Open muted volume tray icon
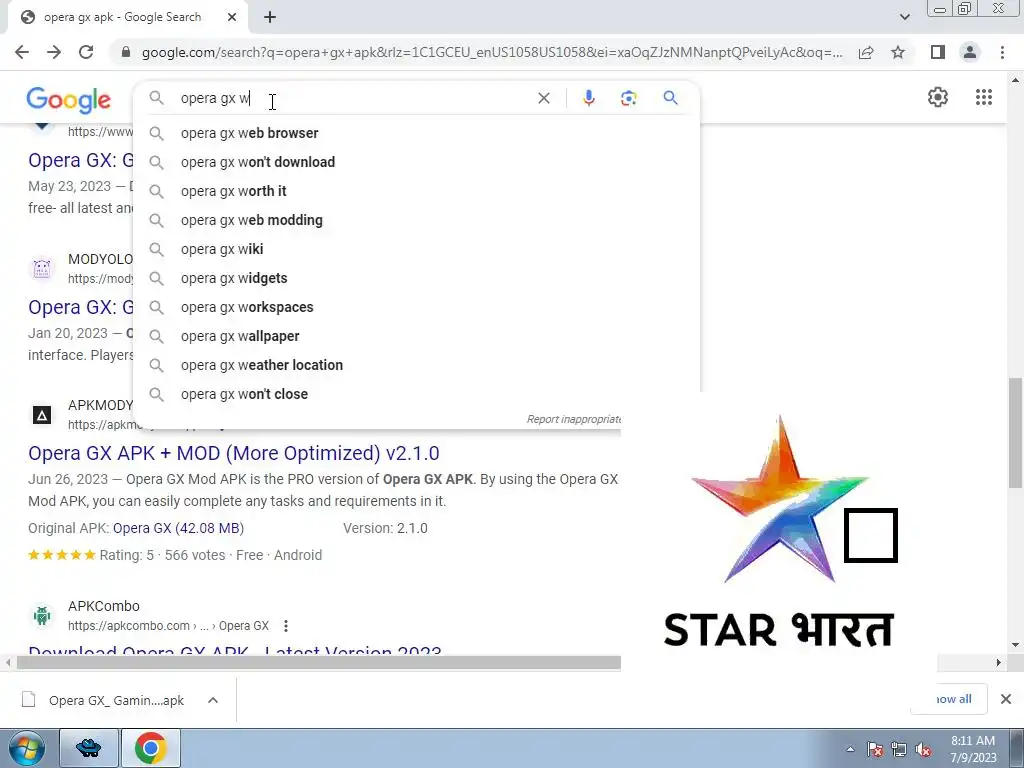1024x768 pixels. coord(923,750)
